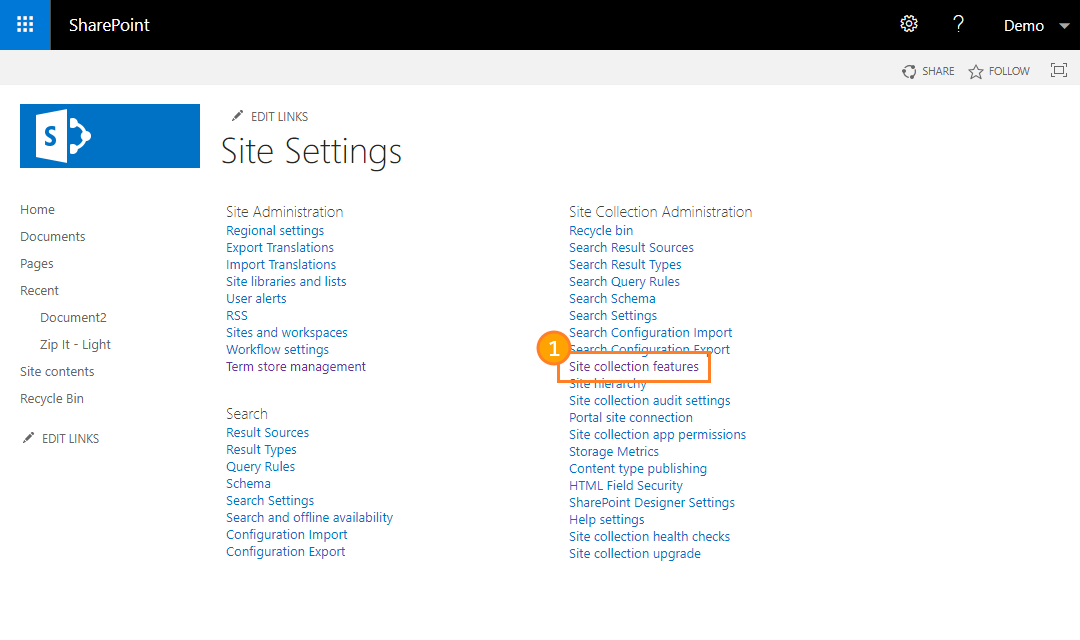Open Search Result Types link
The width and height of the screenshot is (1080, 640).
pos(625,265)
